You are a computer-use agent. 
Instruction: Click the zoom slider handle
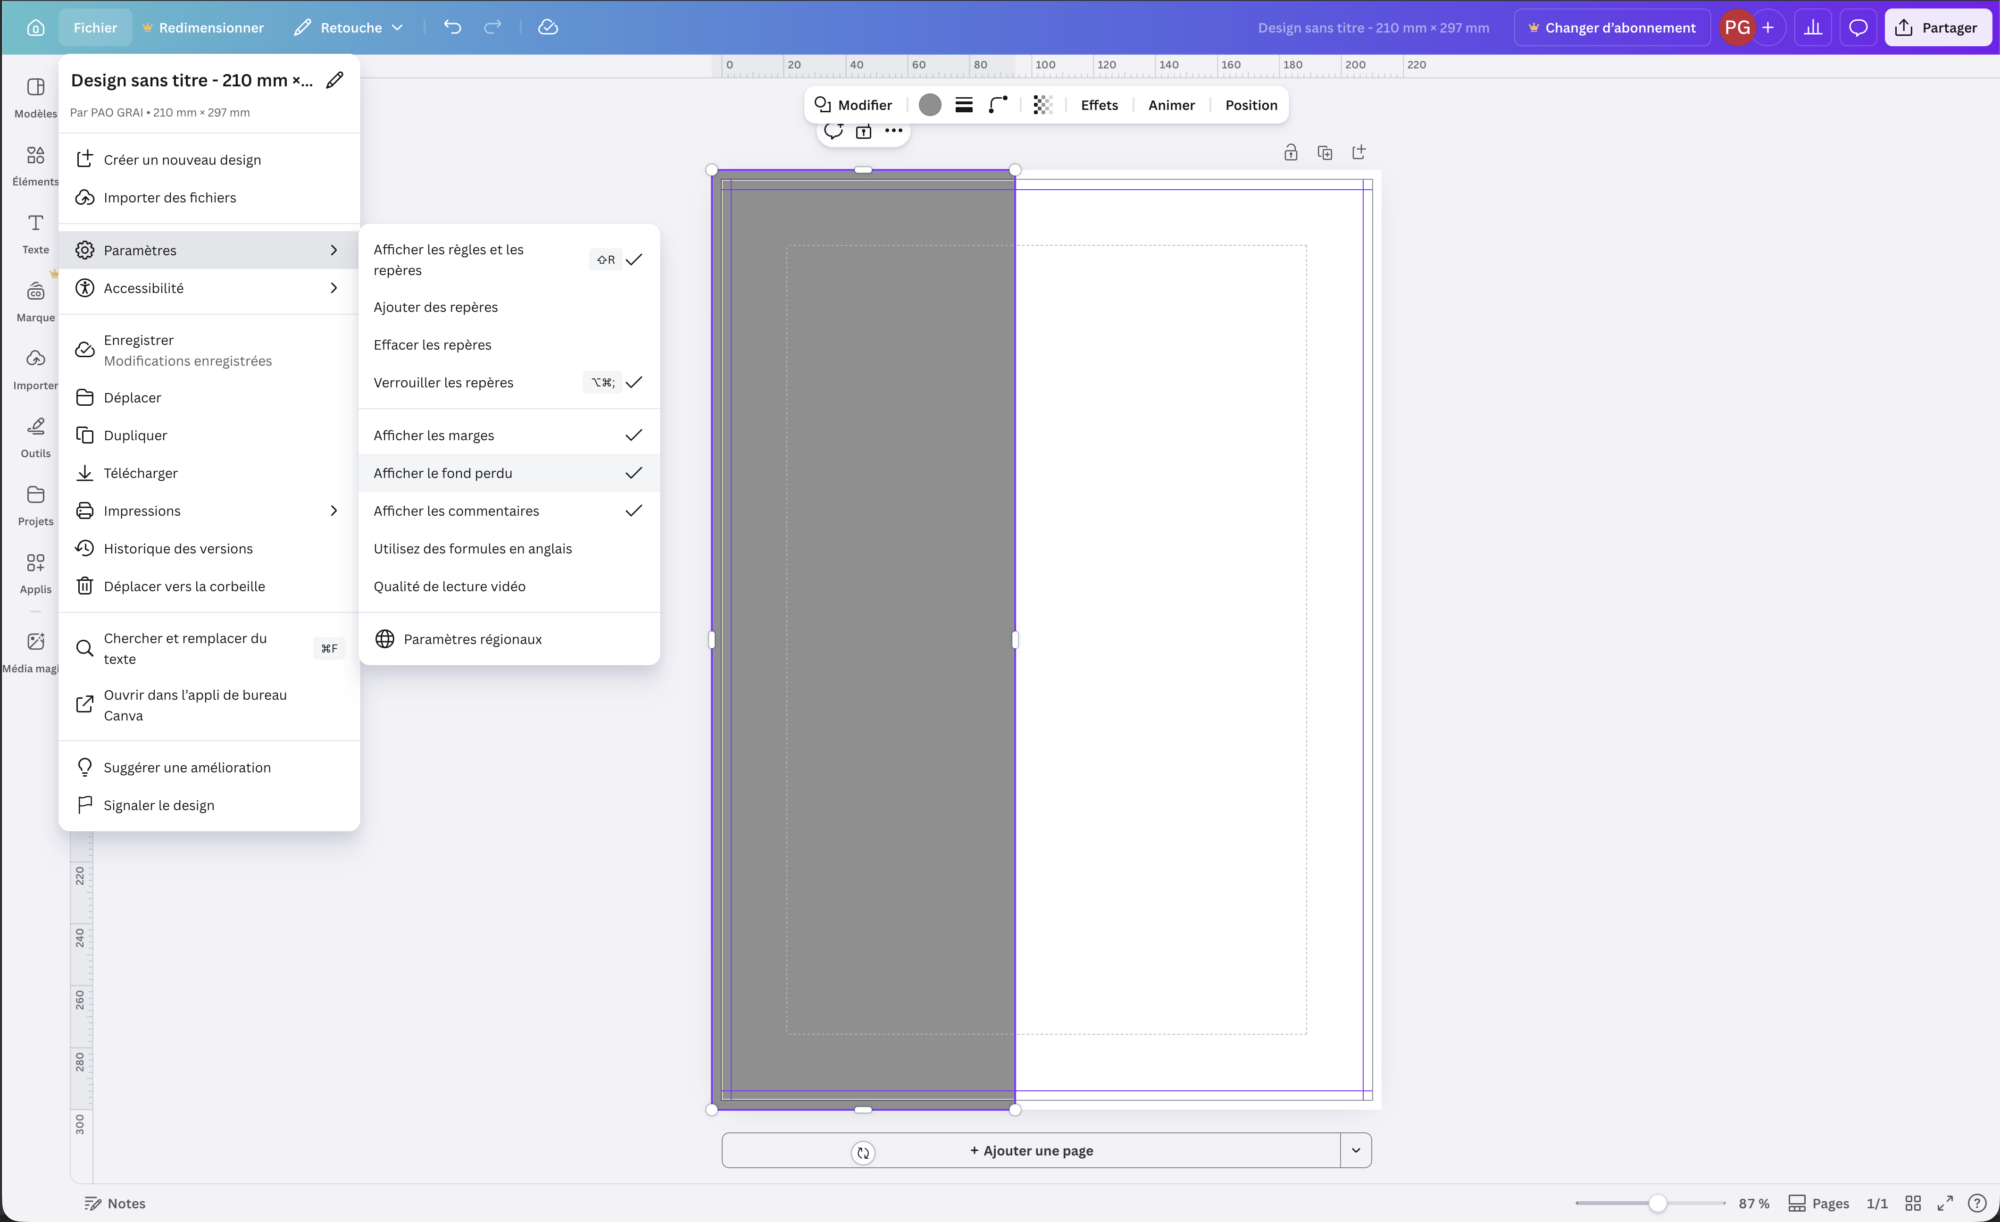coord(1657,1203)
